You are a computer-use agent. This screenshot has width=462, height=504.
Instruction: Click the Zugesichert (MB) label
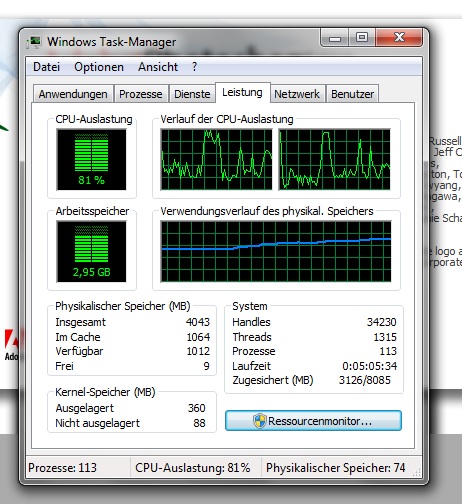273,380
